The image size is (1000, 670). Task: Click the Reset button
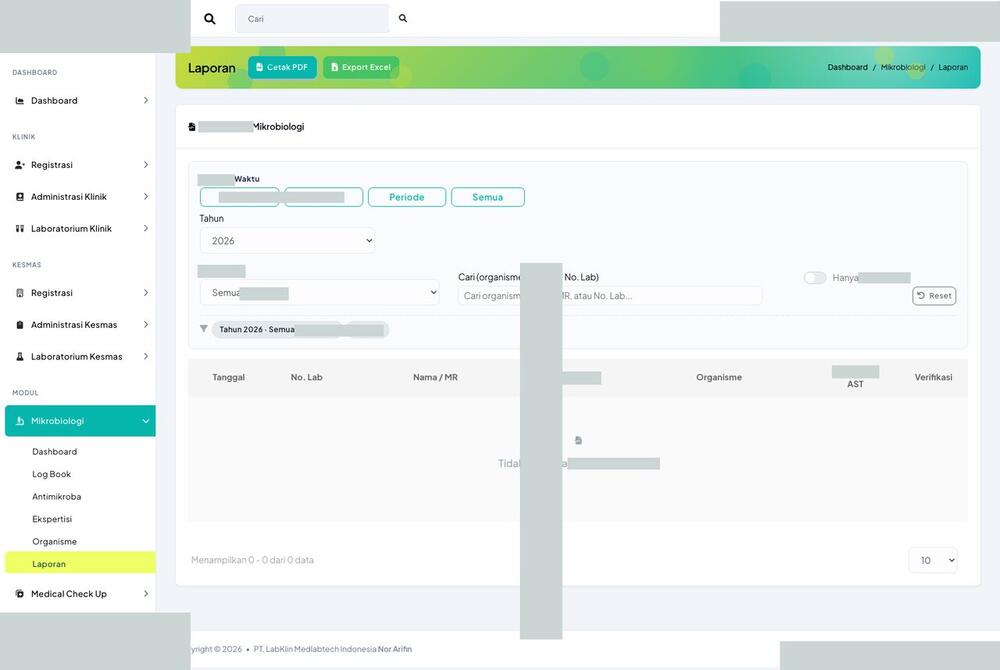(x=934, y=296)
